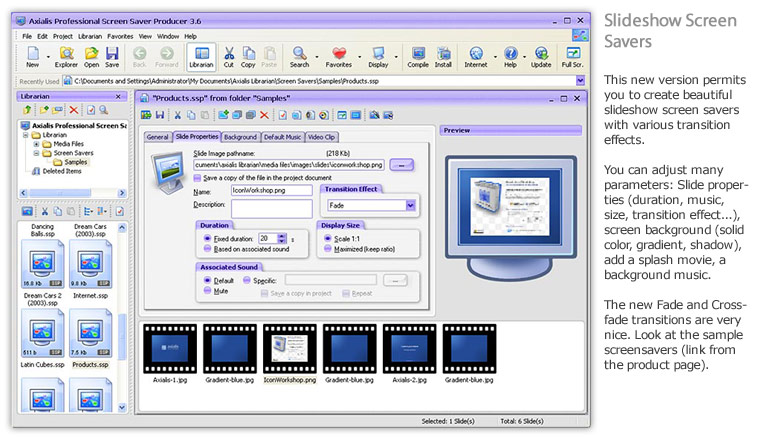Open the Recently Used path dropdown arrow
This screenshot has height=440, width=760.
click(x=580, y=81)
